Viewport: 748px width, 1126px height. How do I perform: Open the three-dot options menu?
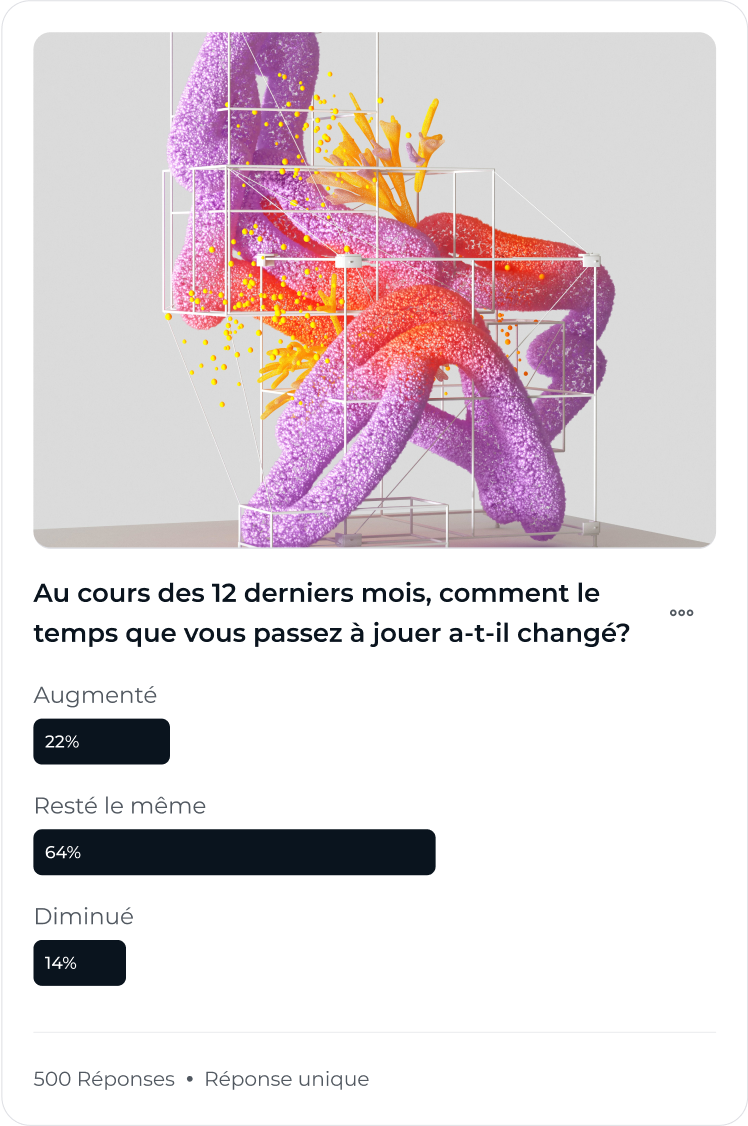point(681,613)
